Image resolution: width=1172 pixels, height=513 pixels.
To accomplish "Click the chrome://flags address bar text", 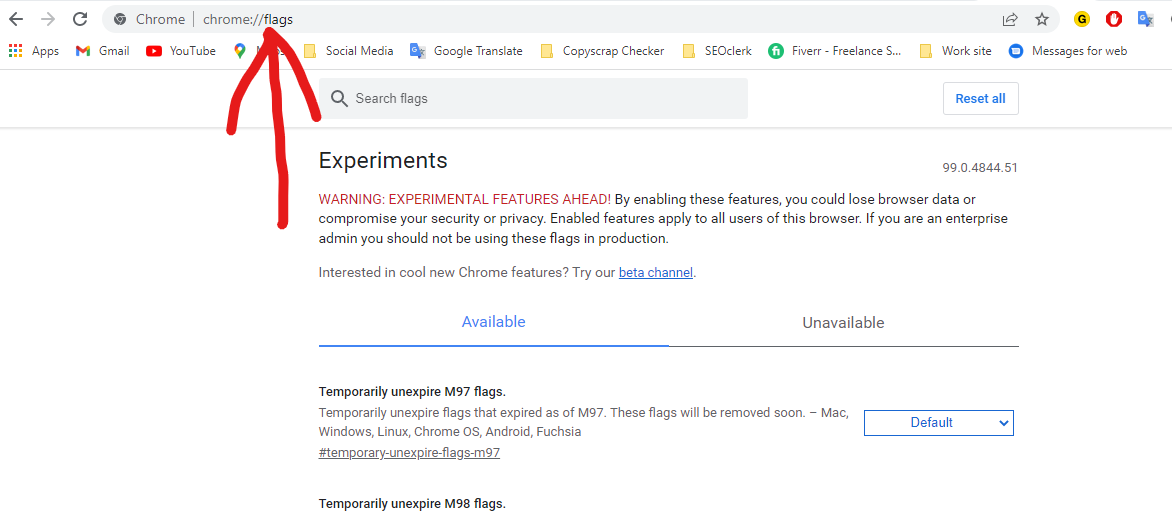I will pyautogui.click(x=248, y=19).
